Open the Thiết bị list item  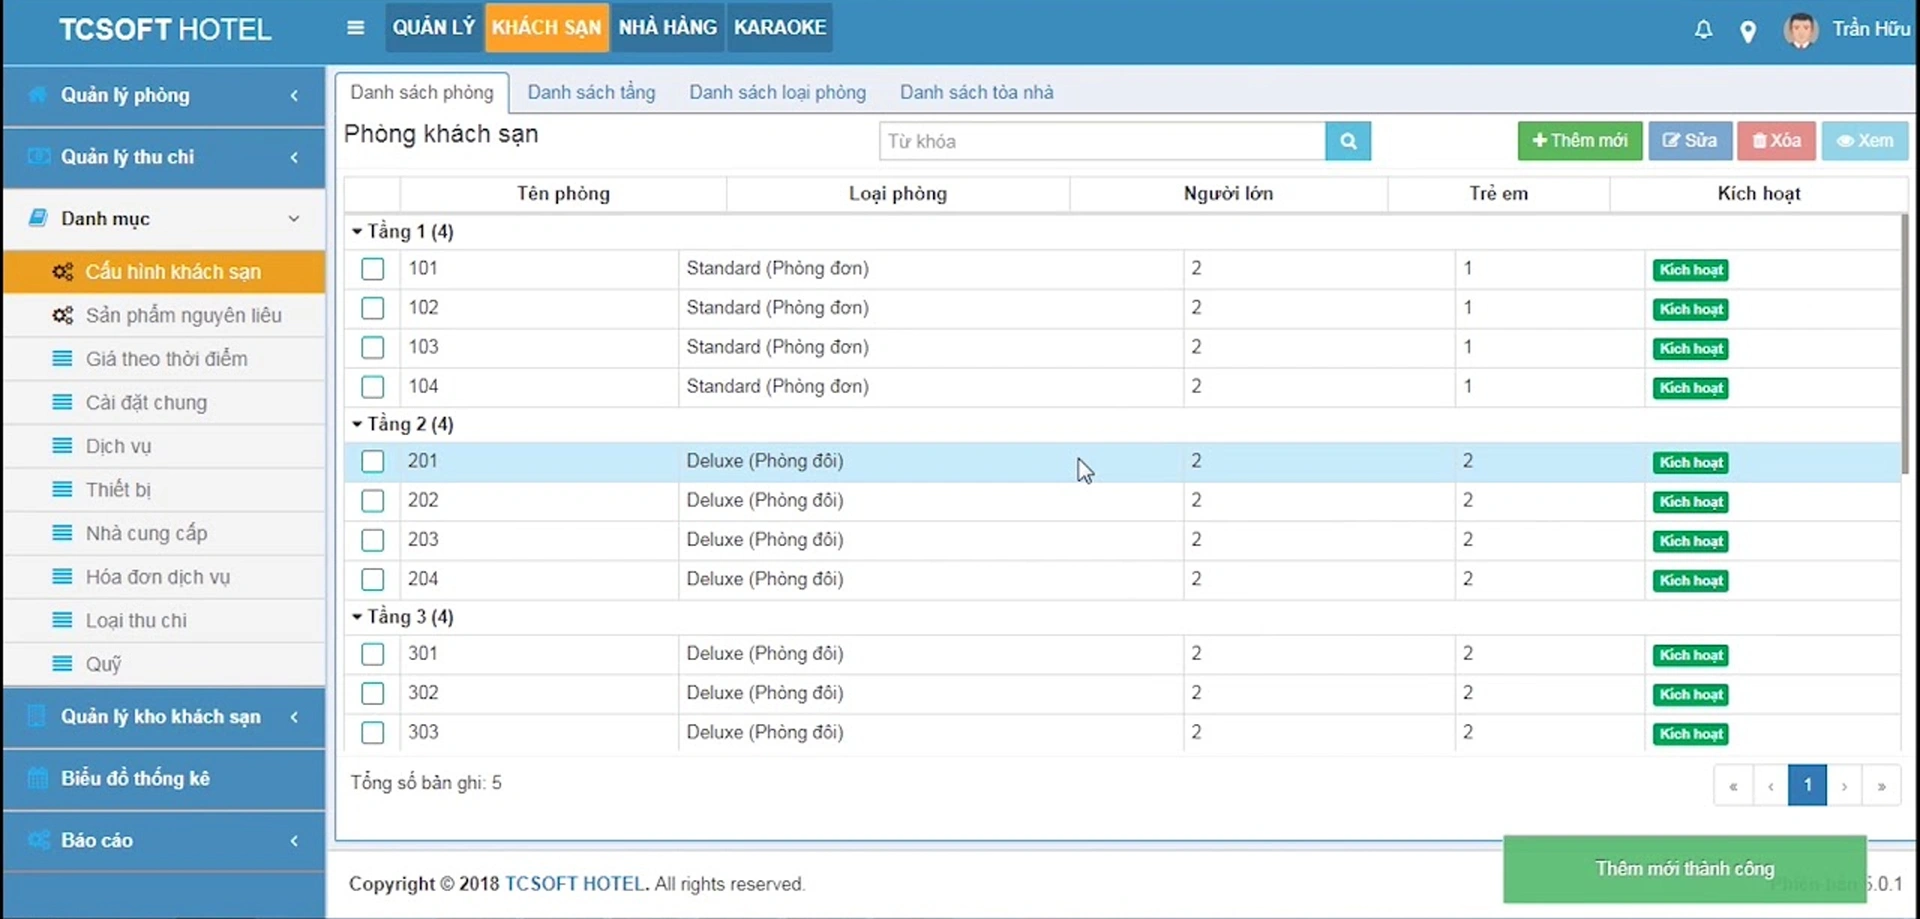[x=118, y=489]
